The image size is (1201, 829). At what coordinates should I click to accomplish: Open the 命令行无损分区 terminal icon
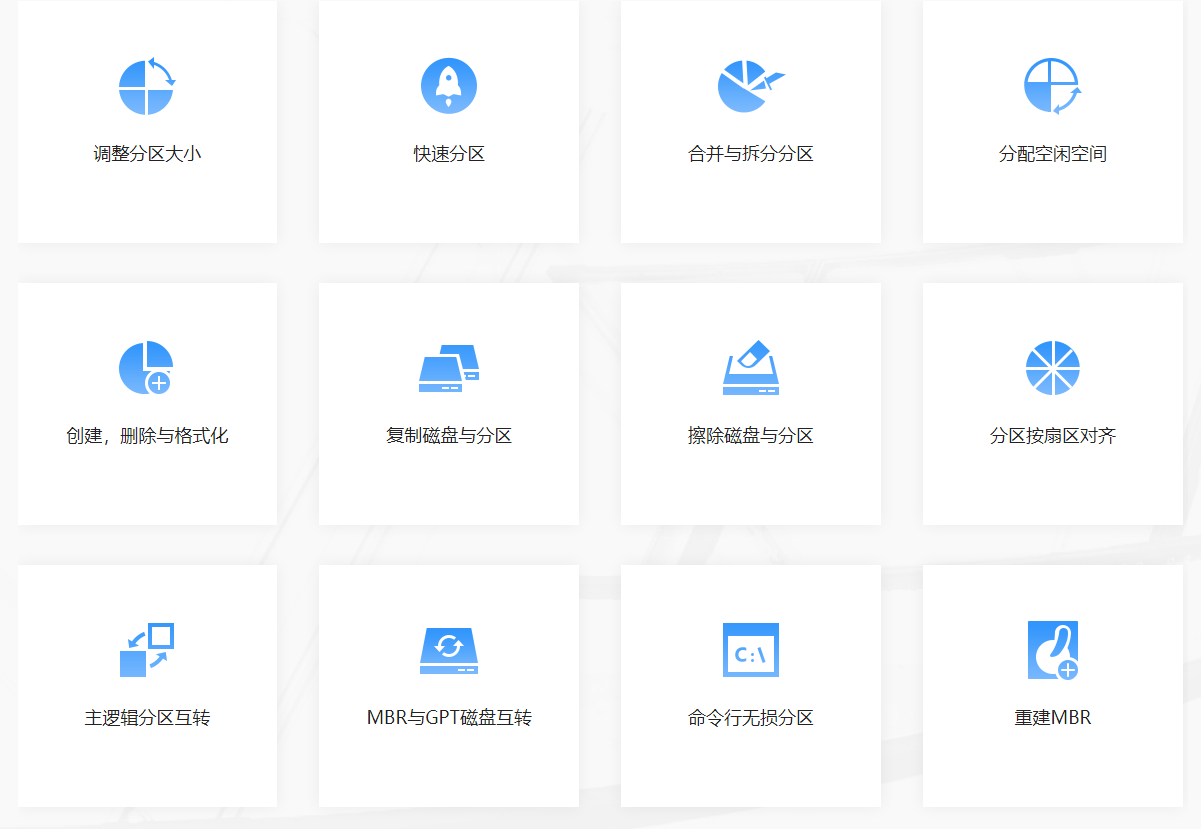[x=750, y=648]
